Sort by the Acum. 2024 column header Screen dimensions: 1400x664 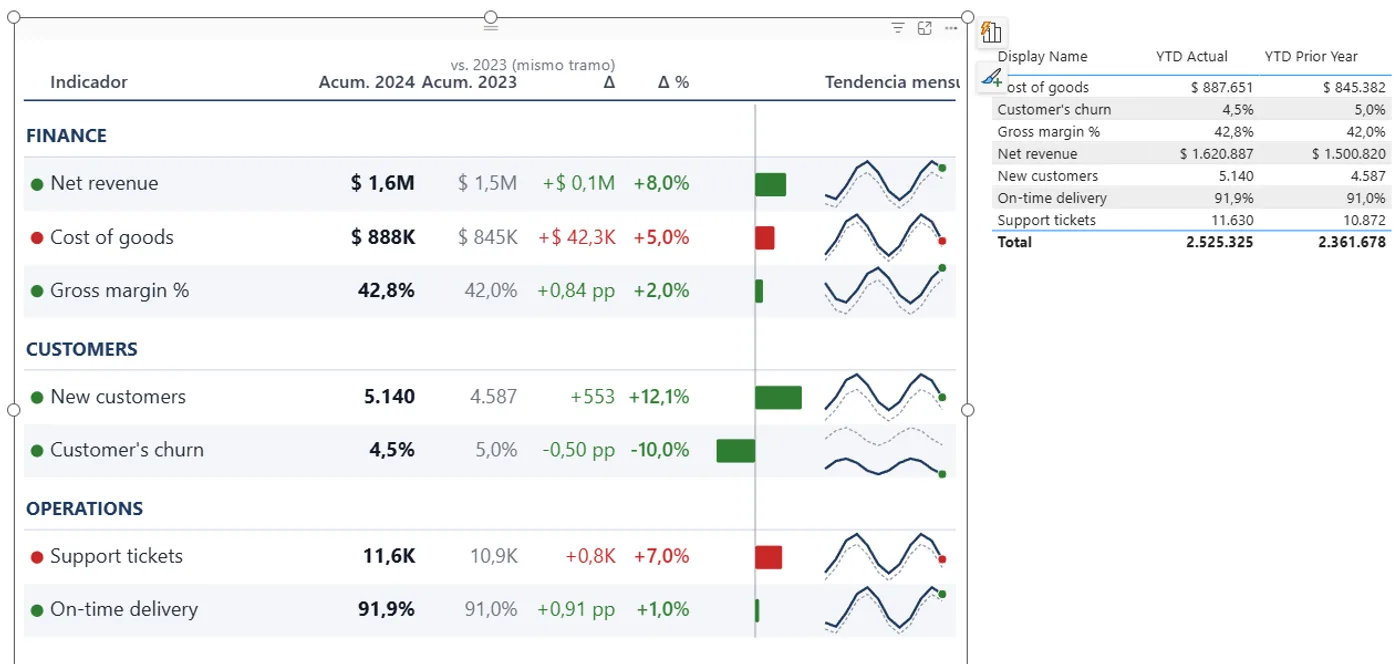(x=366, y=82)
